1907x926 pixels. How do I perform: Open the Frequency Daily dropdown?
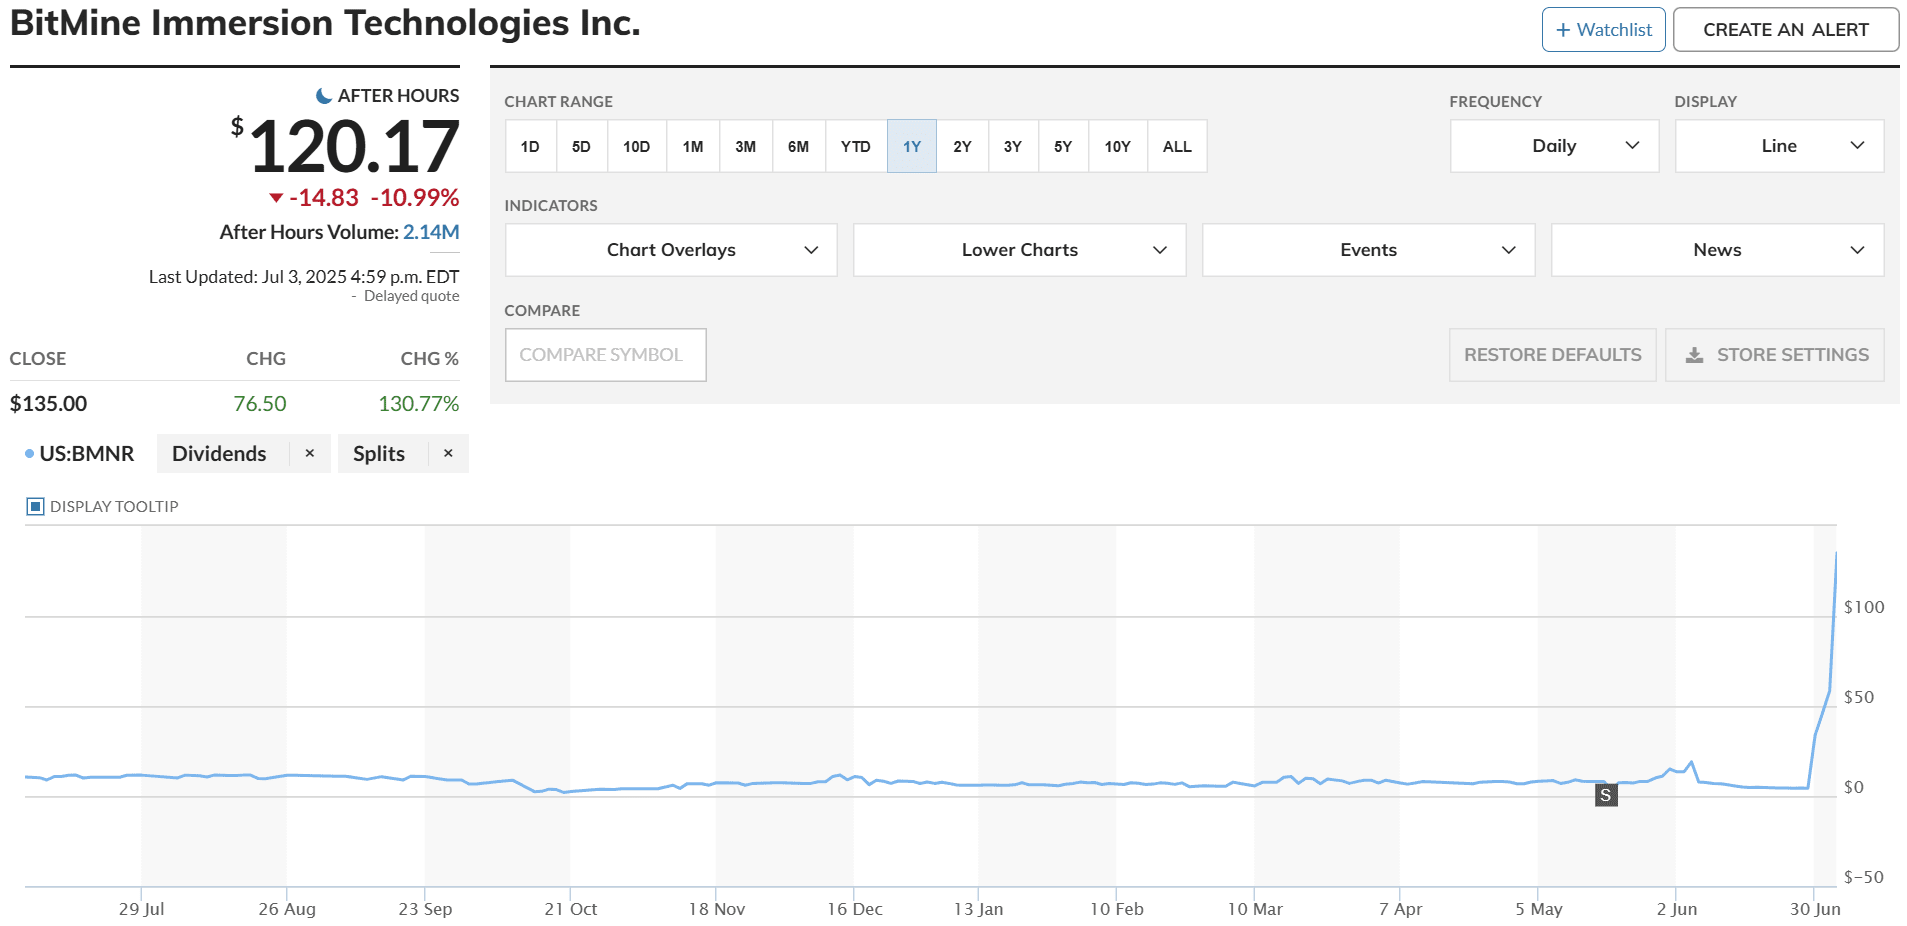point(1554,146)
